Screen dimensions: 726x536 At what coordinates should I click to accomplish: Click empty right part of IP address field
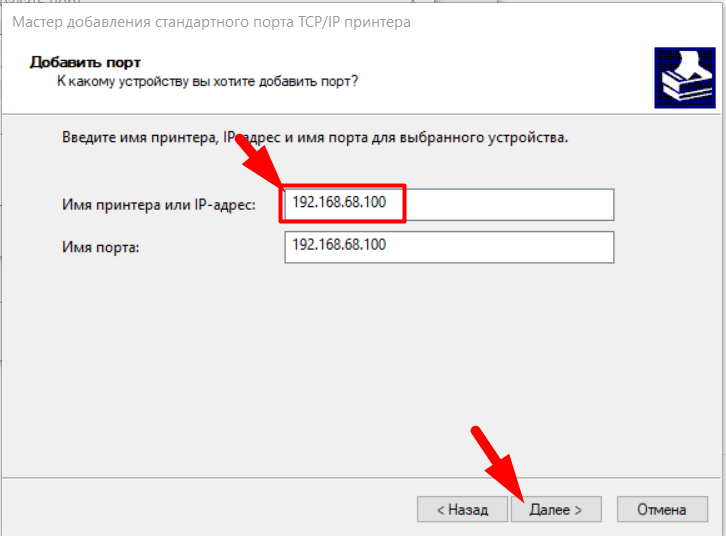520,204
